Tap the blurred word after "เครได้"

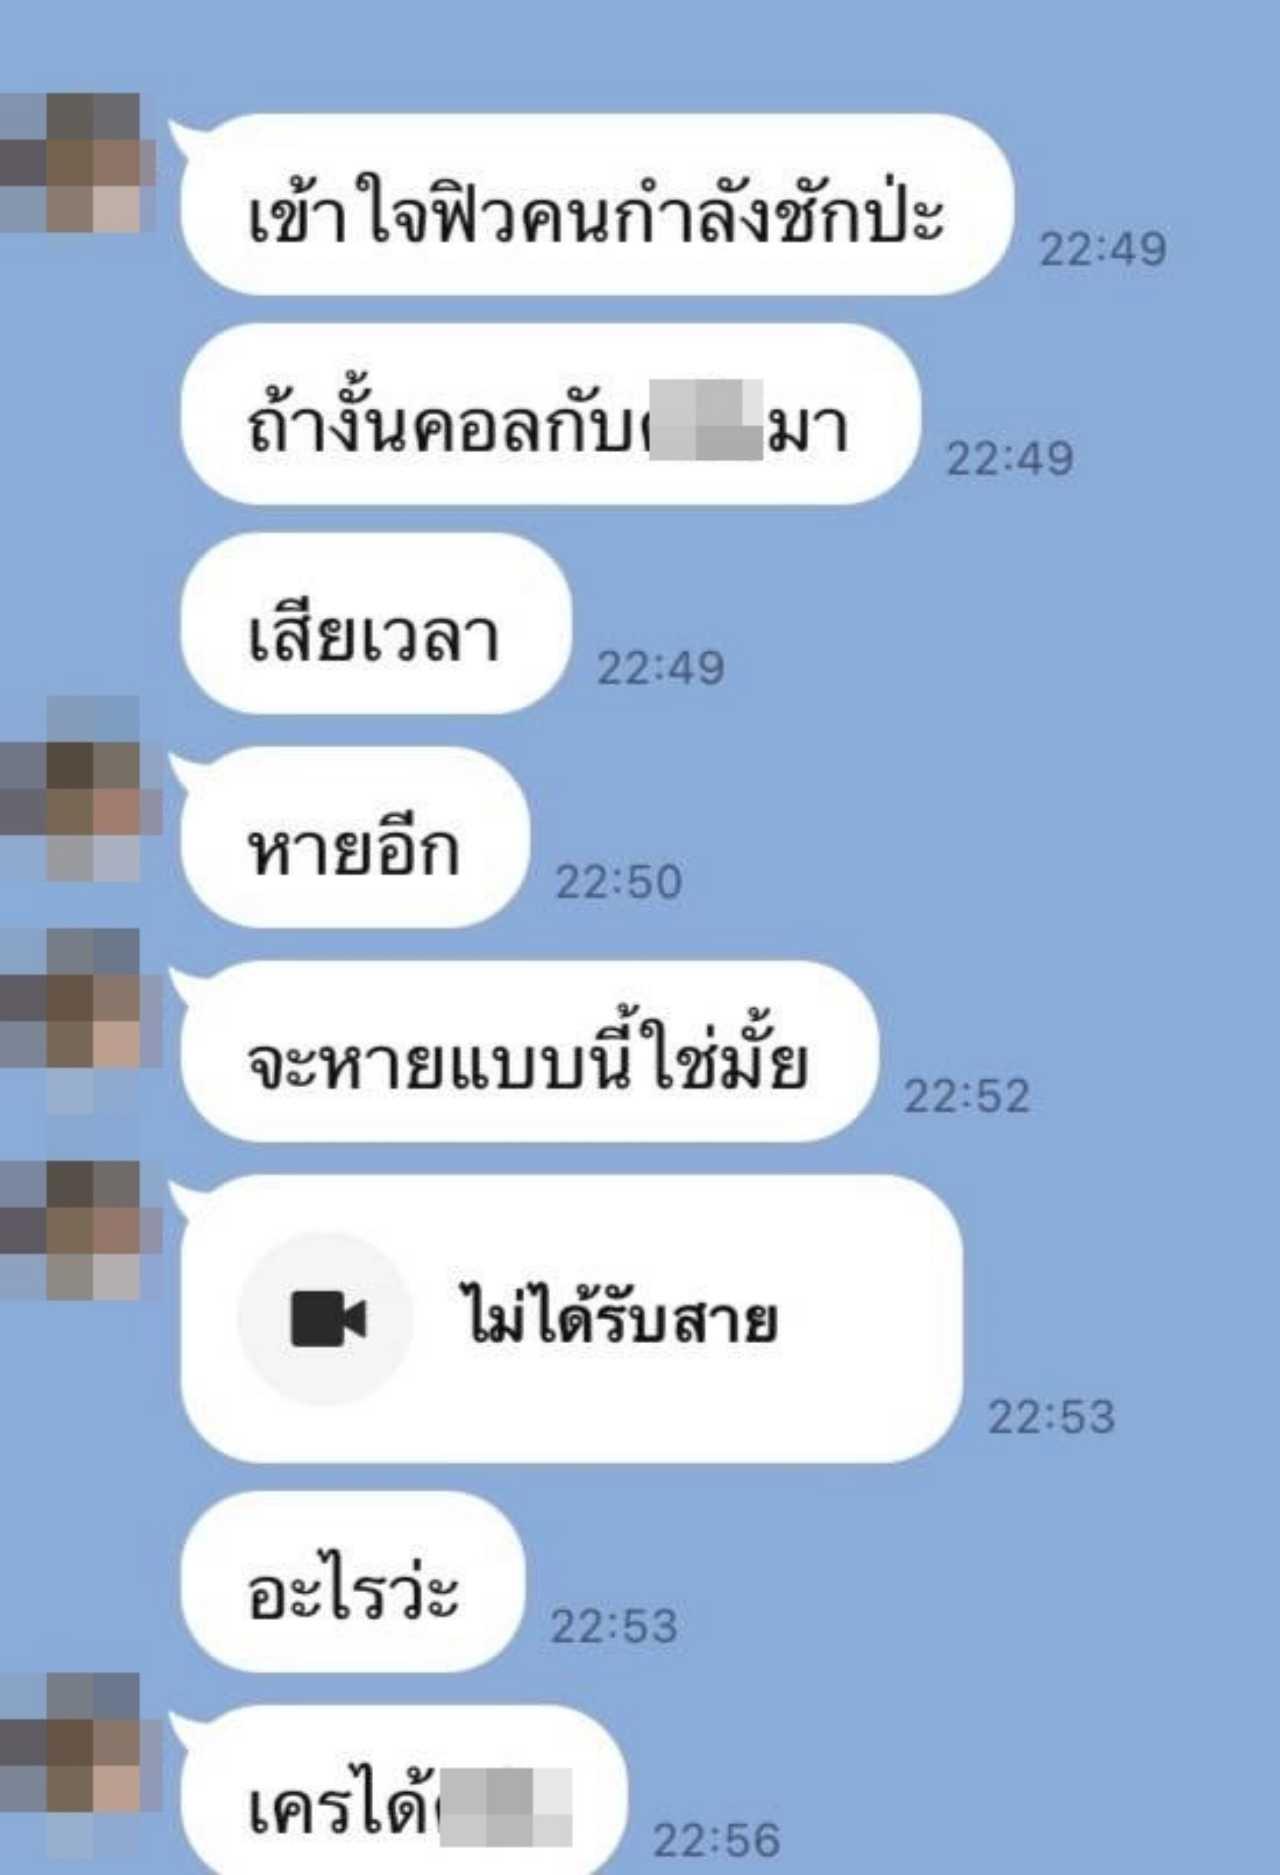tap(507, 1806)
